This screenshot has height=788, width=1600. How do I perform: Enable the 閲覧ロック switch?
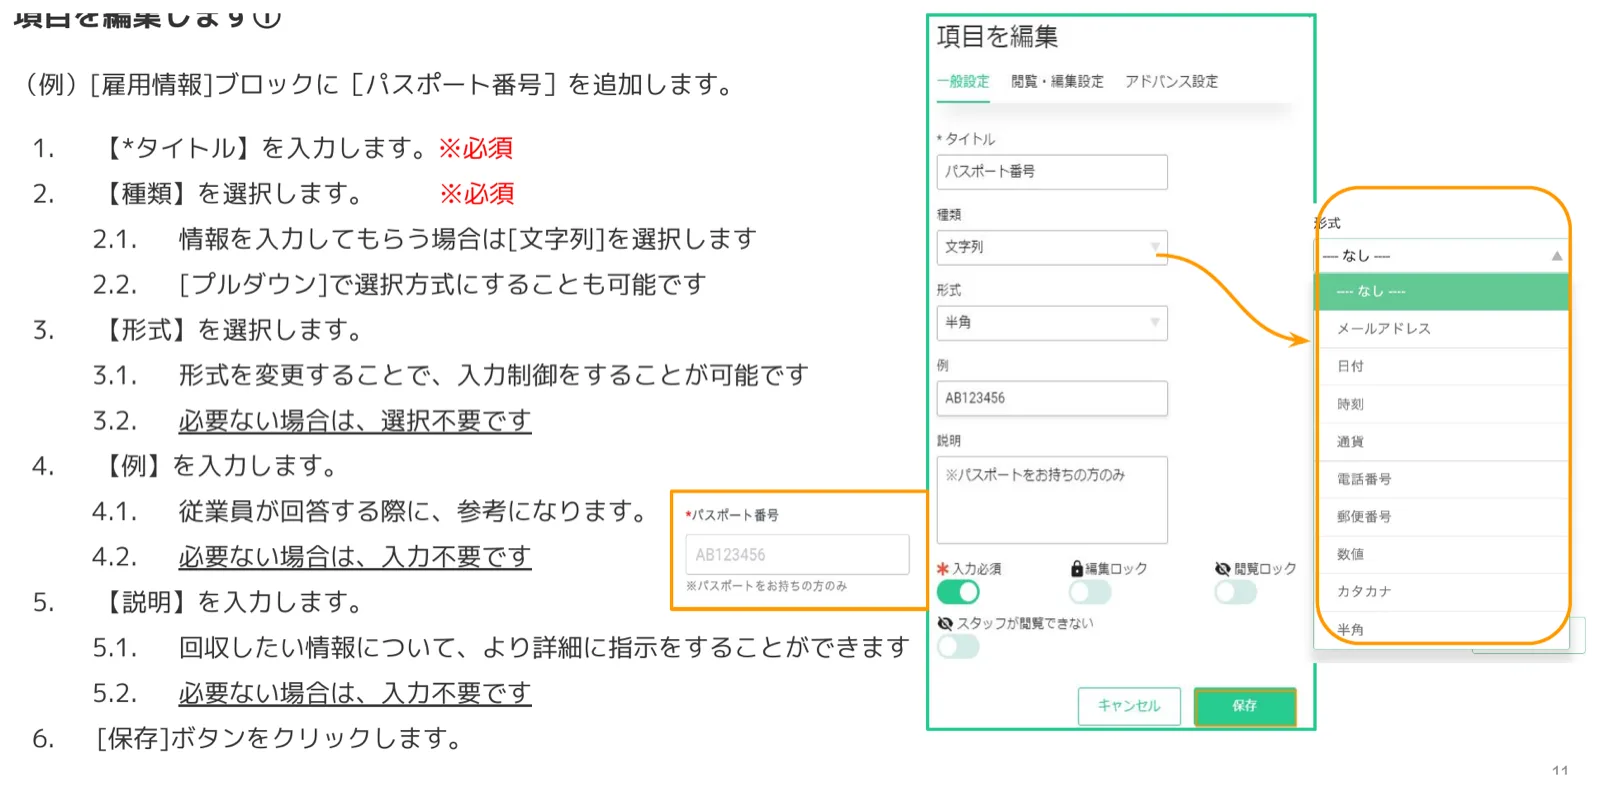click(x=1236, y=592)
